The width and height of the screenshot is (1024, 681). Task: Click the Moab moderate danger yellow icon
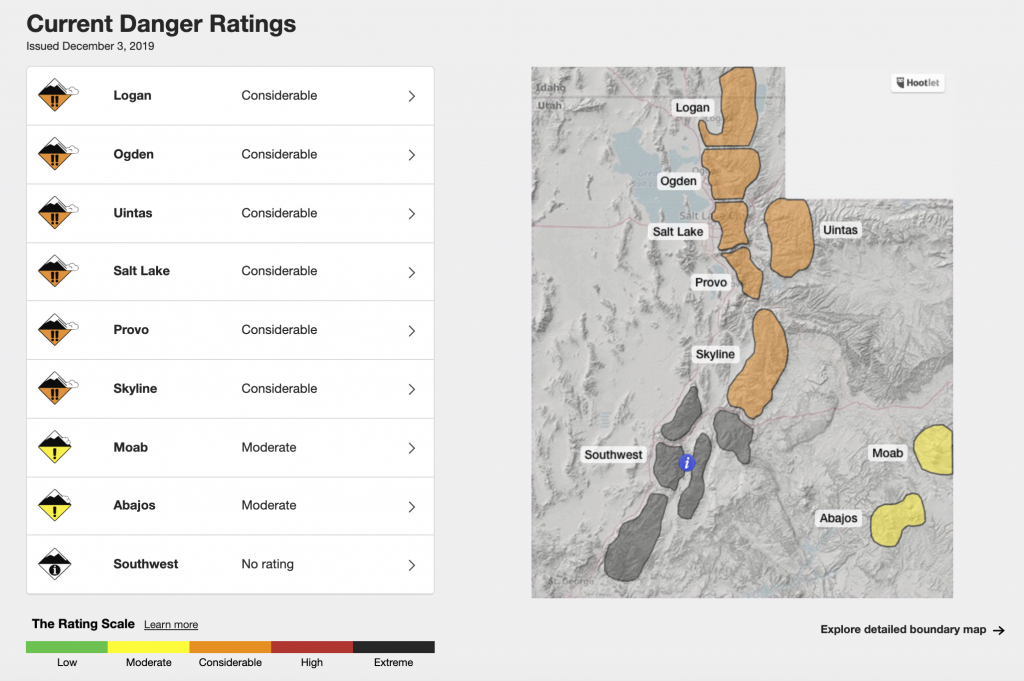(x=54, y=447)
